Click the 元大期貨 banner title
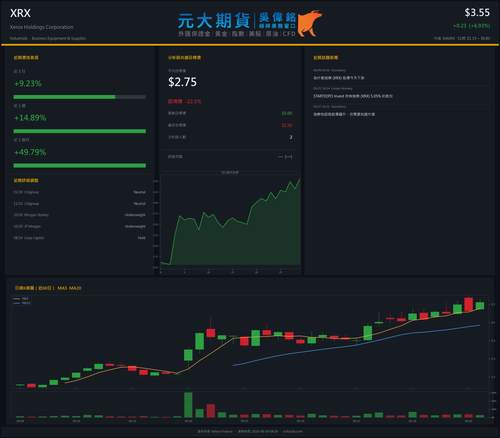Screen dimensions: 500x438 click(214, 21)
